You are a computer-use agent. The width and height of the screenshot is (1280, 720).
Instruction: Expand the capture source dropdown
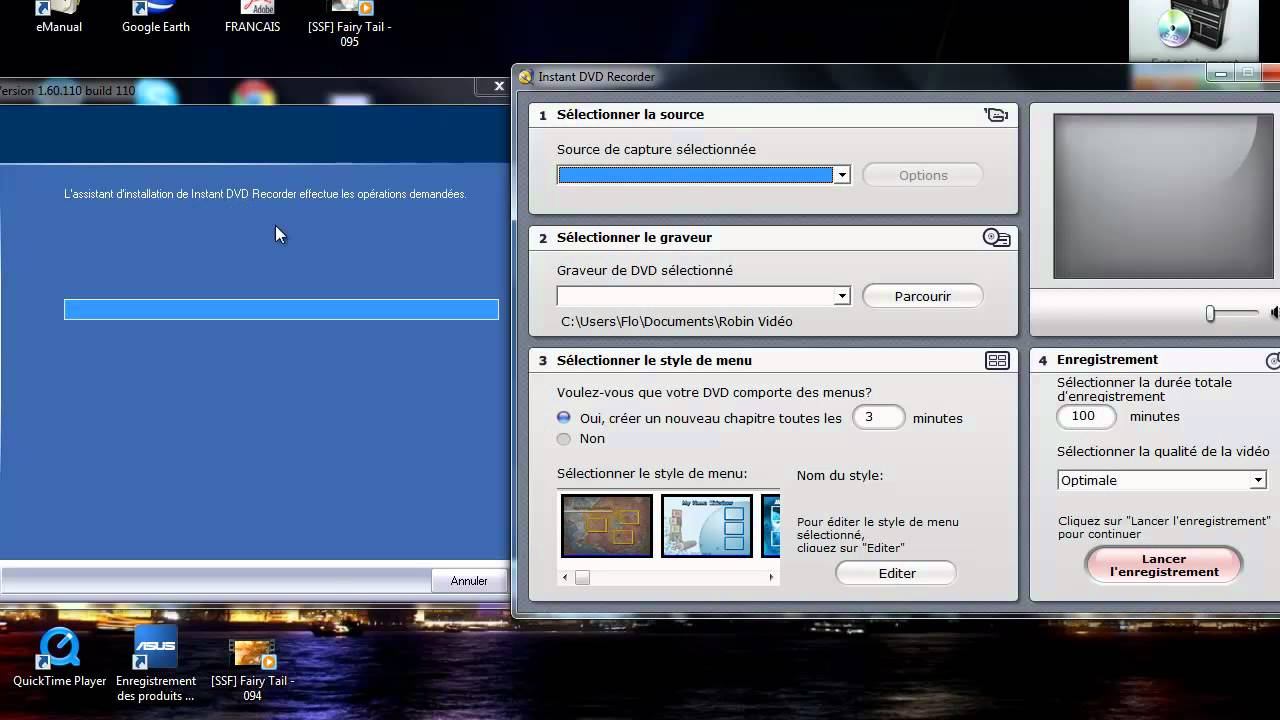(x=842, y=175)
